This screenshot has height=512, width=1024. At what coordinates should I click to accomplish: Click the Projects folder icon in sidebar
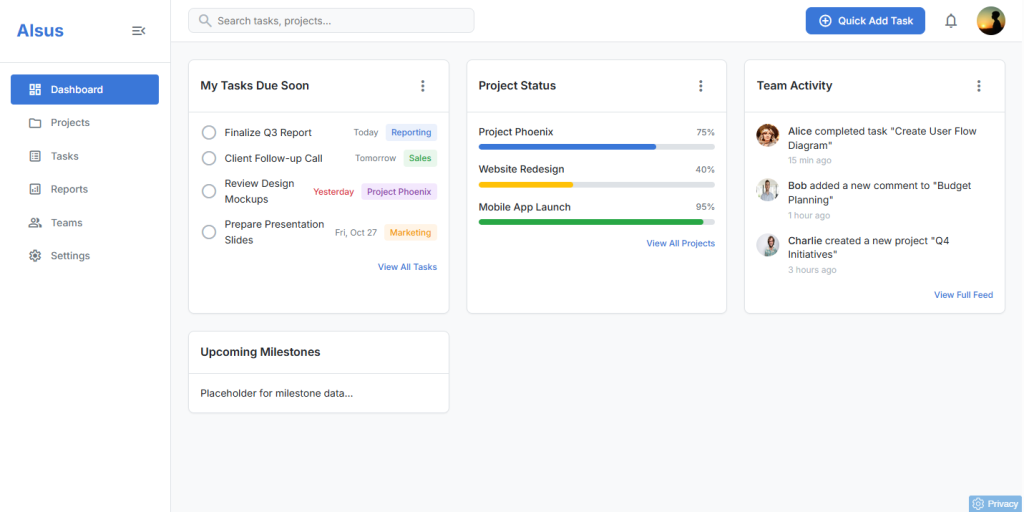tap(35, 123)
